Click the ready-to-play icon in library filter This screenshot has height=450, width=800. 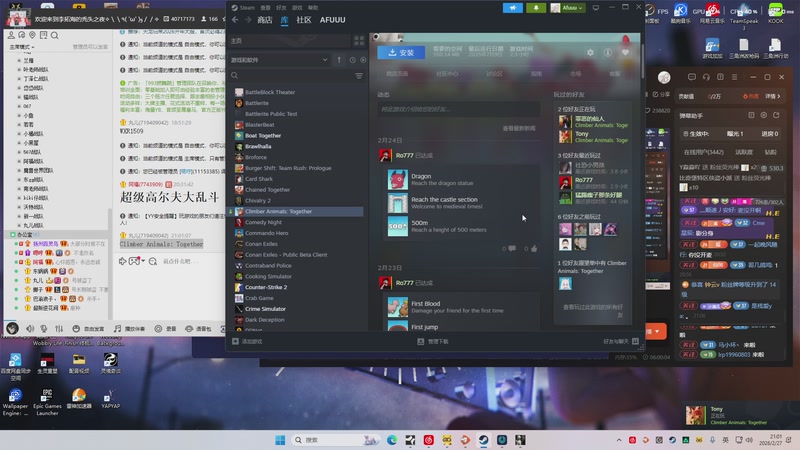[363, 60]
